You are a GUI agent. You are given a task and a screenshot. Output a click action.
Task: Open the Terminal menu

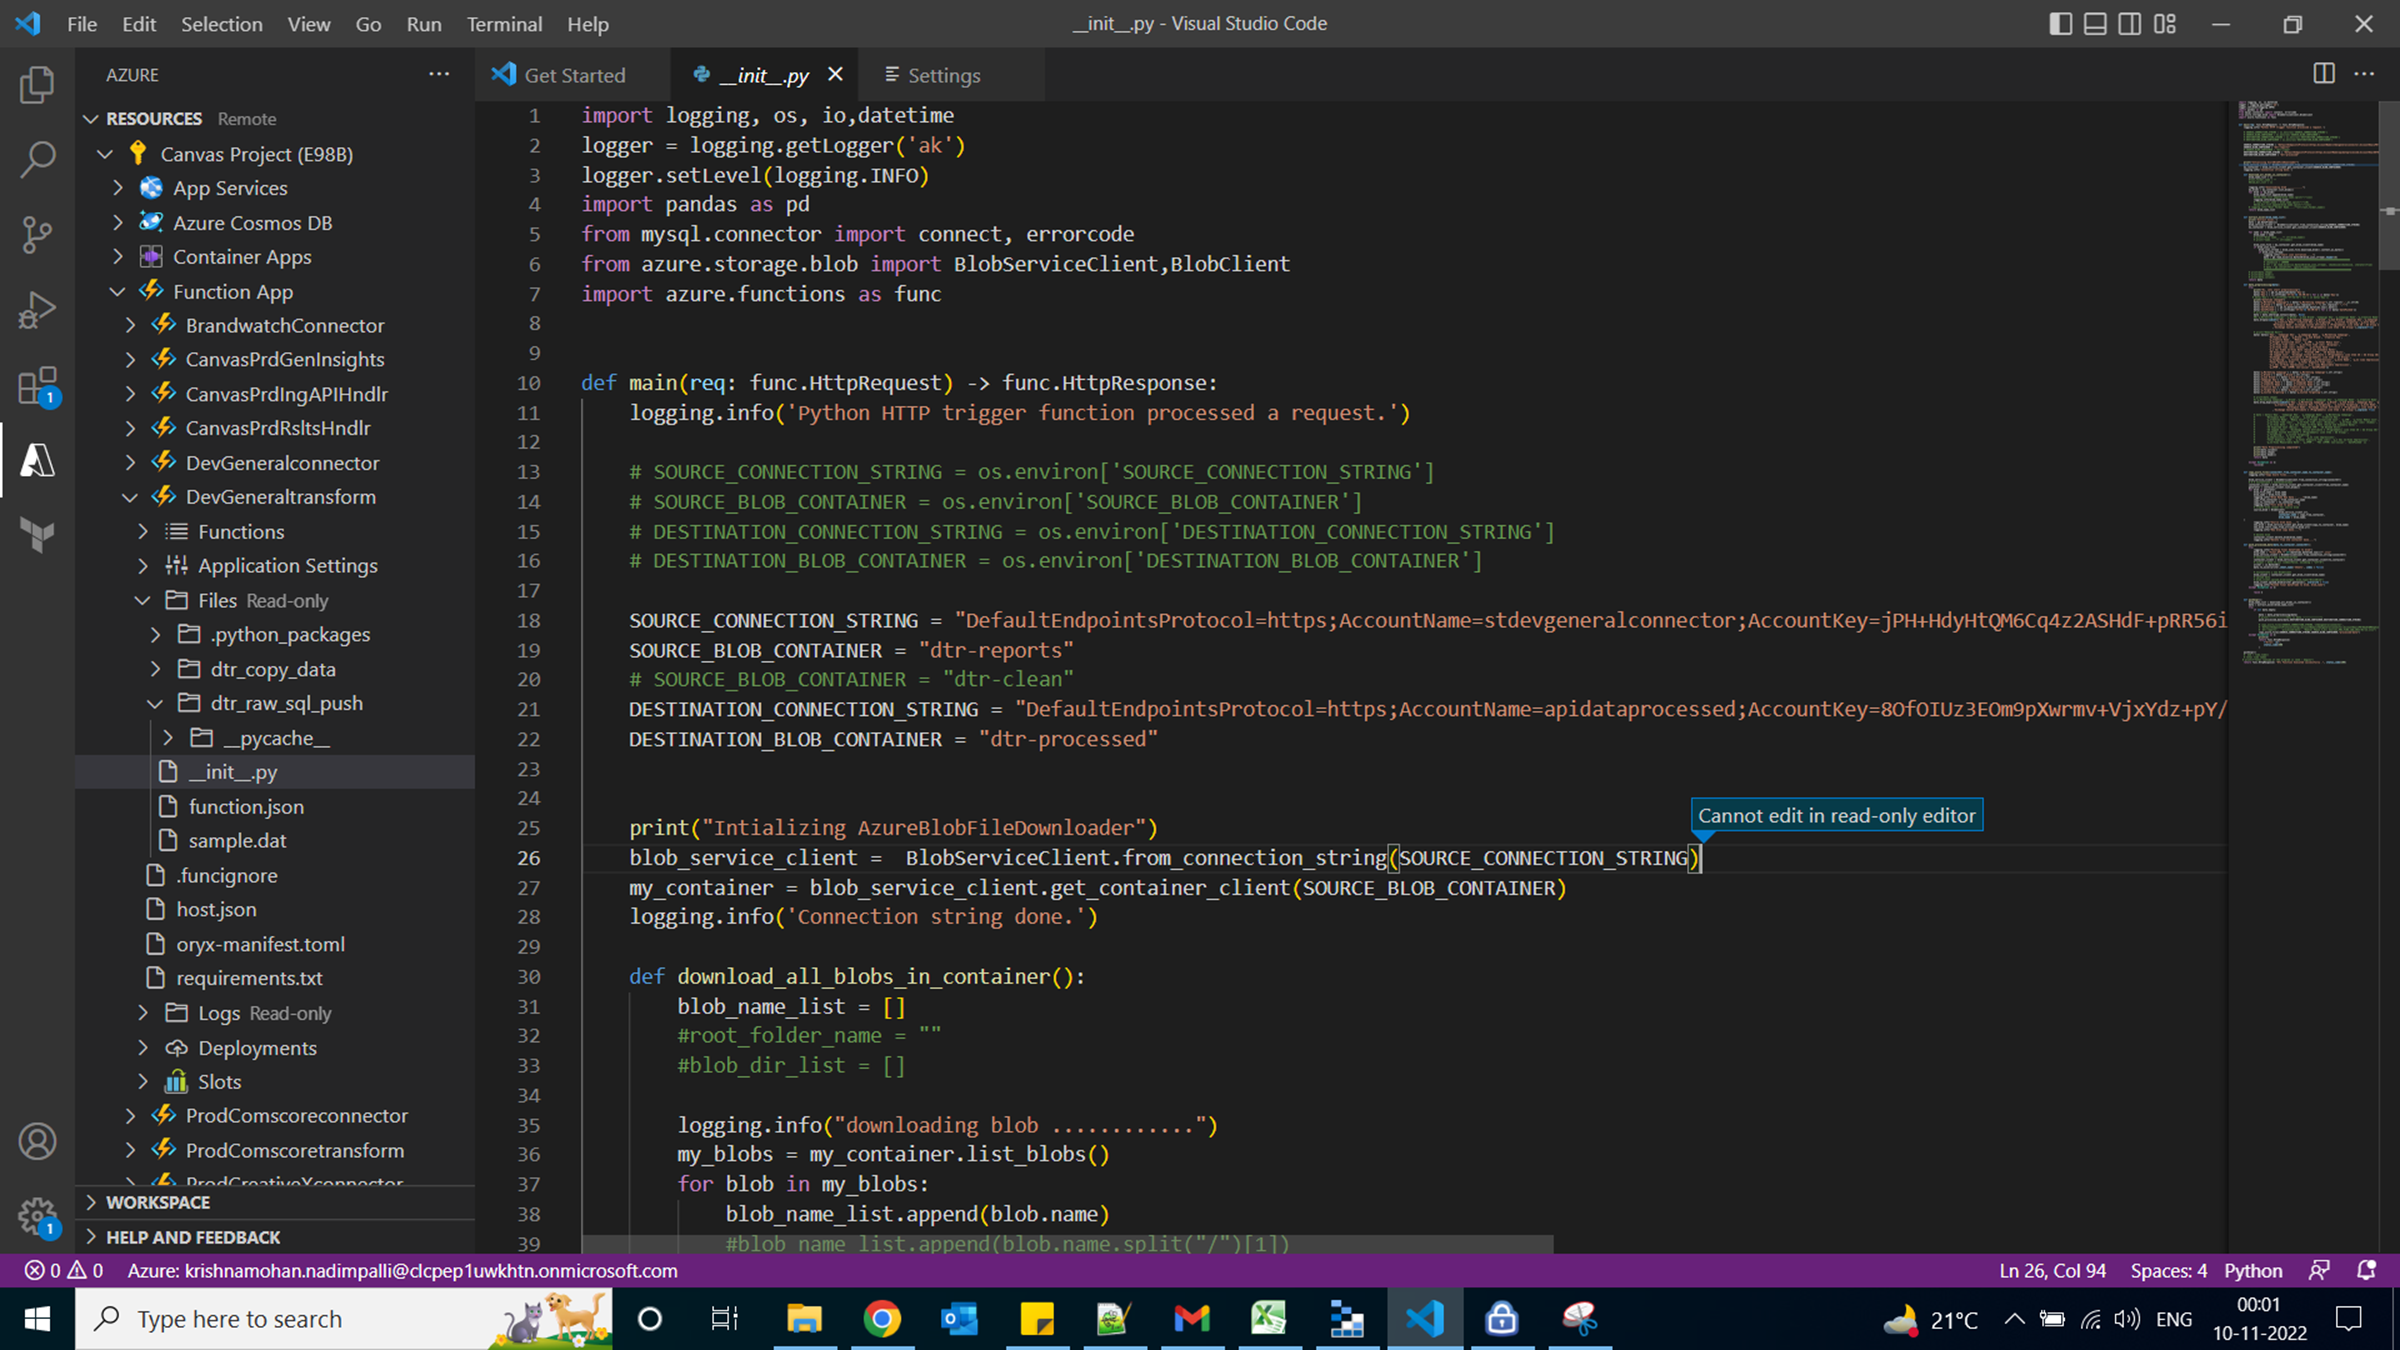tap(504, 23)
